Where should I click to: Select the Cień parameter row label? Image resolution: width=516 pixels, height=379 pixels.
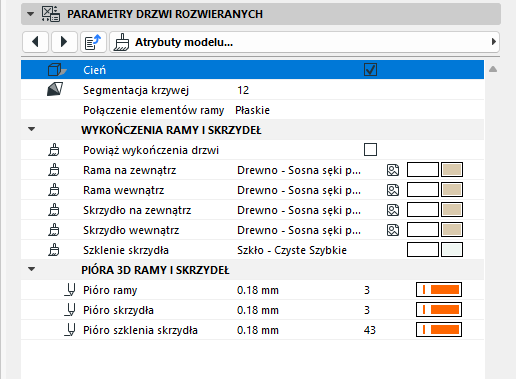pos(94,70)
